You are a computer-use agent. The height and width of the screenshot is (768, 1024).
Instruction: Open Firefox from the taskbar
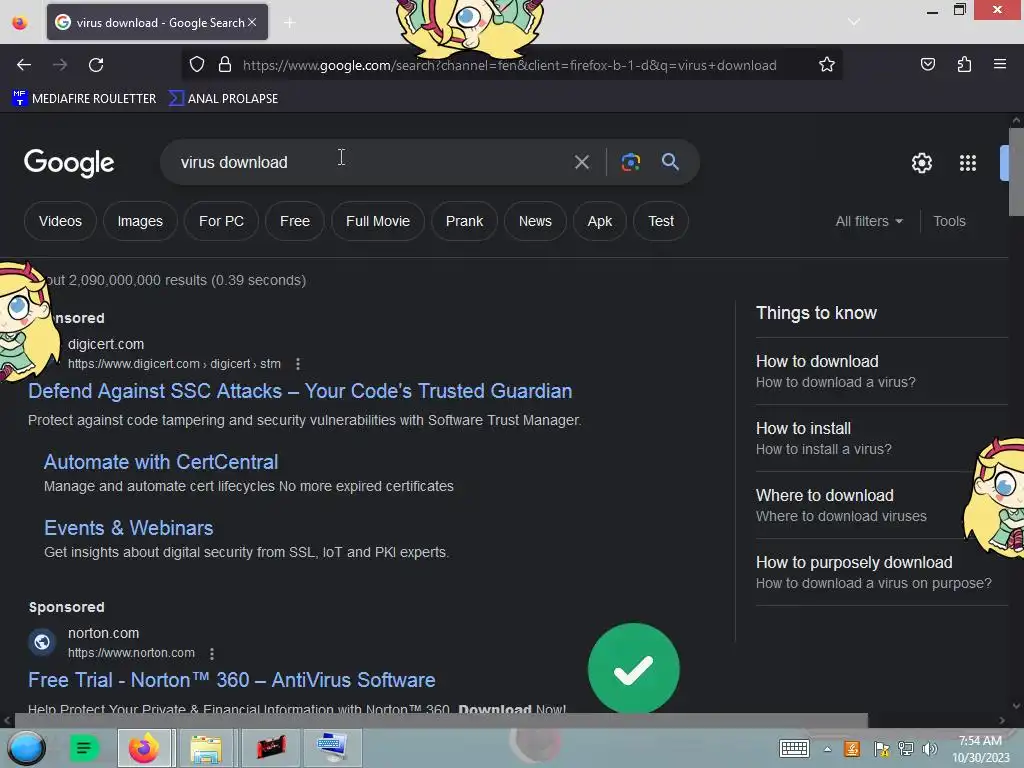(x=144, y=748)
